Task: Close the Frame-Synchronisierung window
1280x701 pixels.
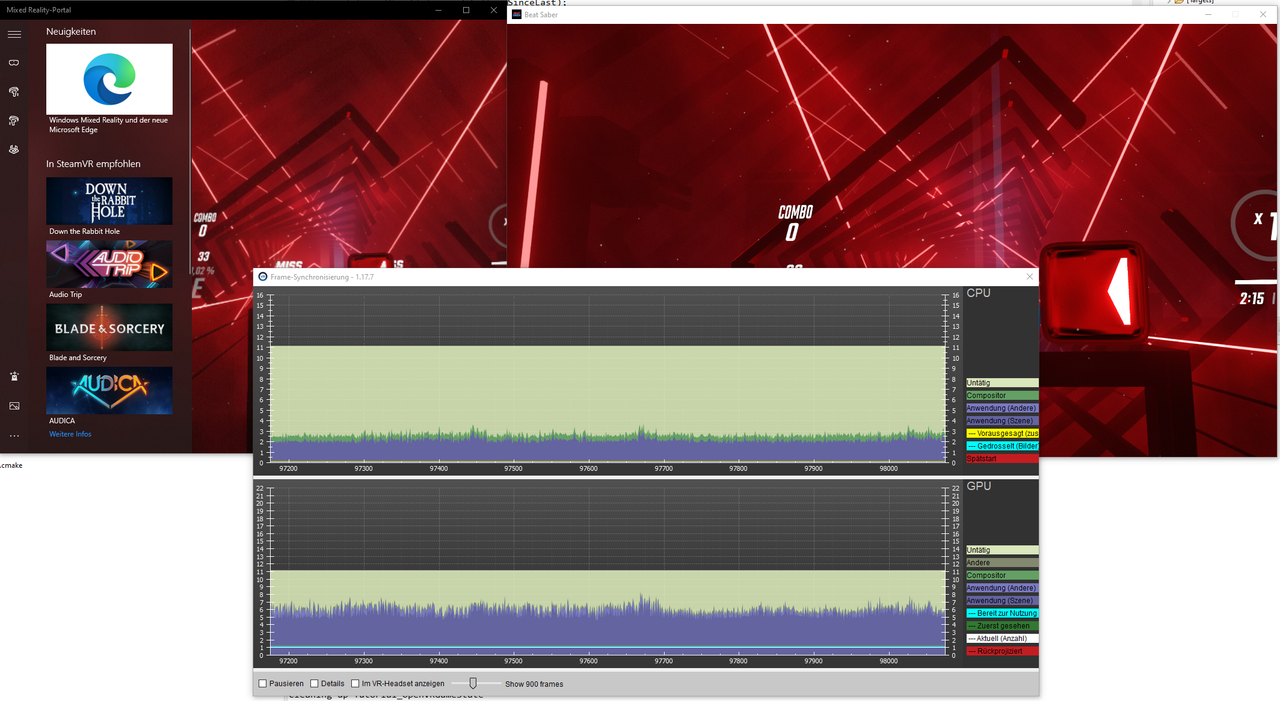Action: click(1029, 277)
